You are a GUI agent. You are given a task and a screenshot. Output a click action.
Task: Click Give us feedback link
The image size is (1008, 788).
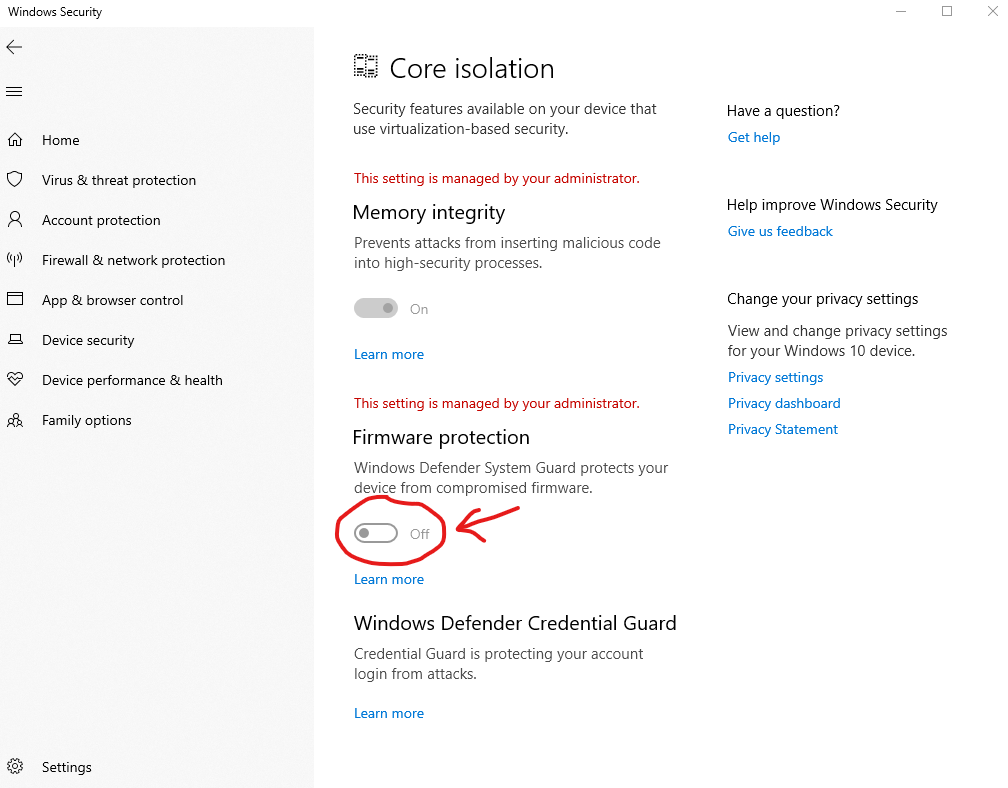pyautogui.click(x=780, y=232)
